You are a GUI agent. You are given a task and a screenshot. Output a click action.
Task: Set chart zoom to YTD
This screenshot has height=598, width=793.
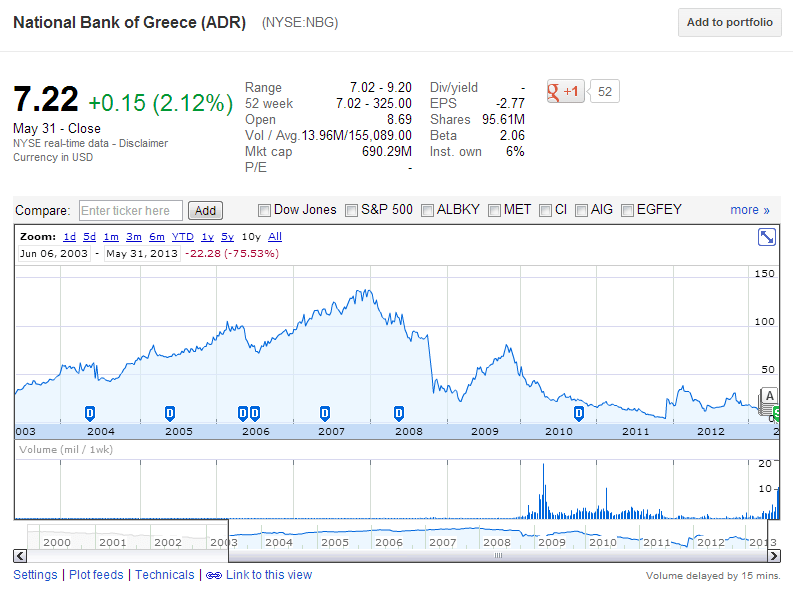pyautogui.click(x=183, y=237)
